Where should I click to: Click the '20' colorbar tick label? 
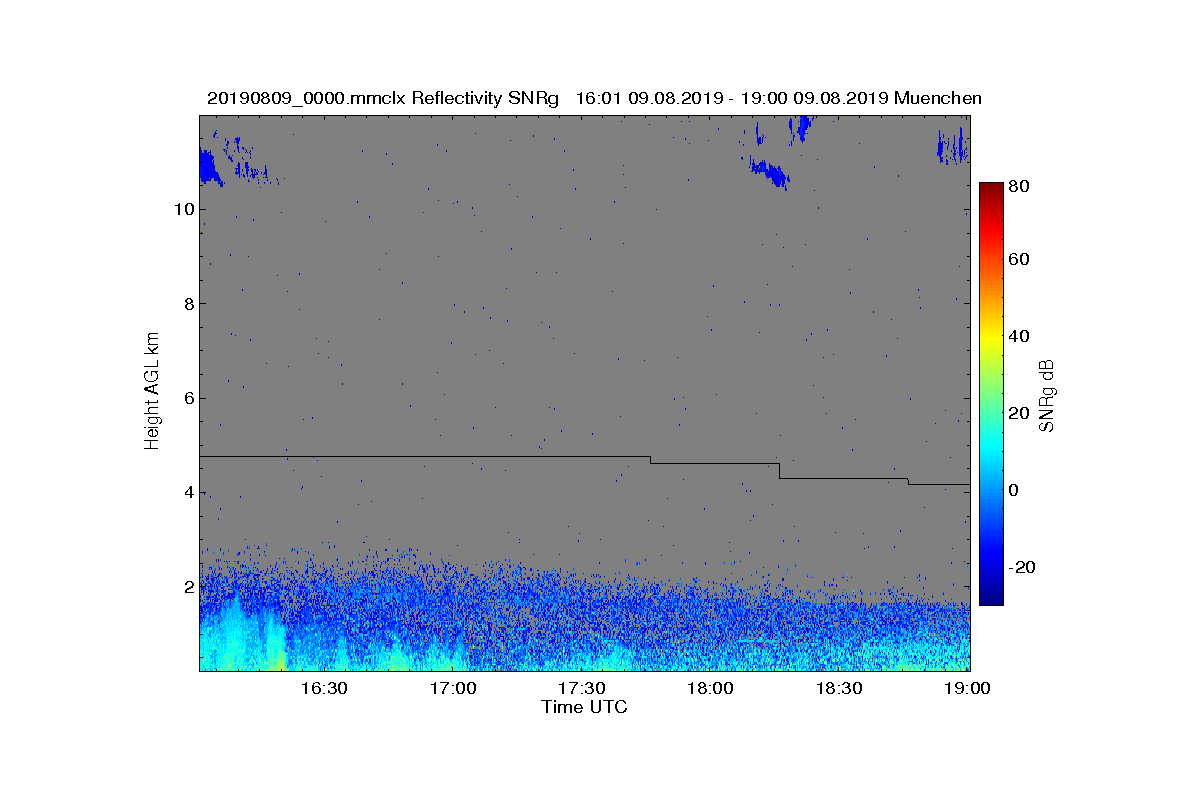click(x=1020, y=413)
